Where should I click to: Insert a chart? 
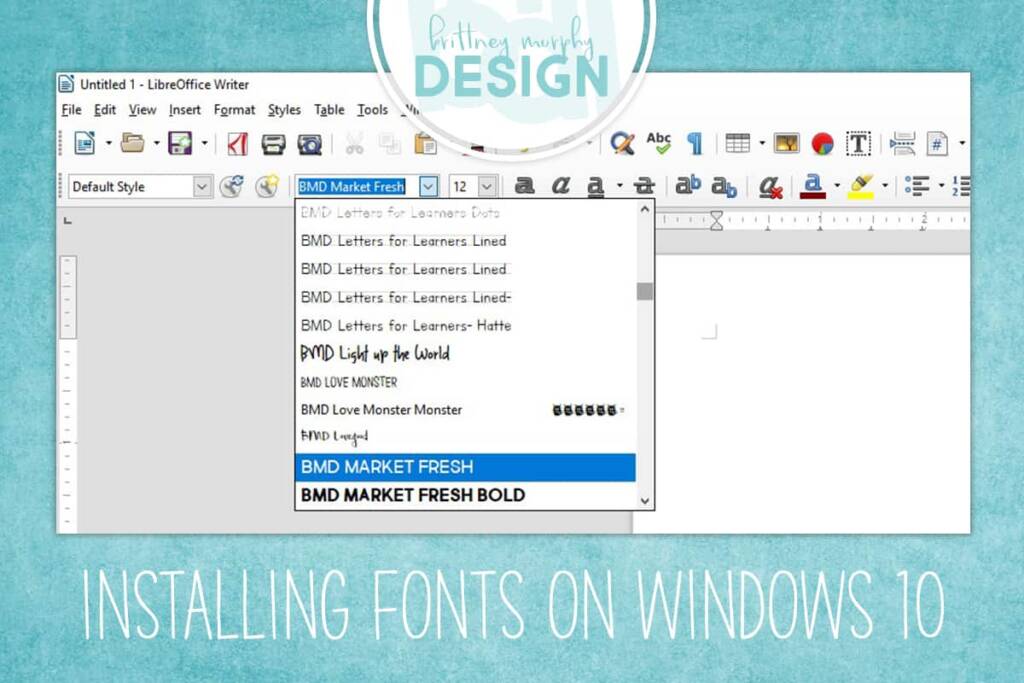tap(822, 143)
